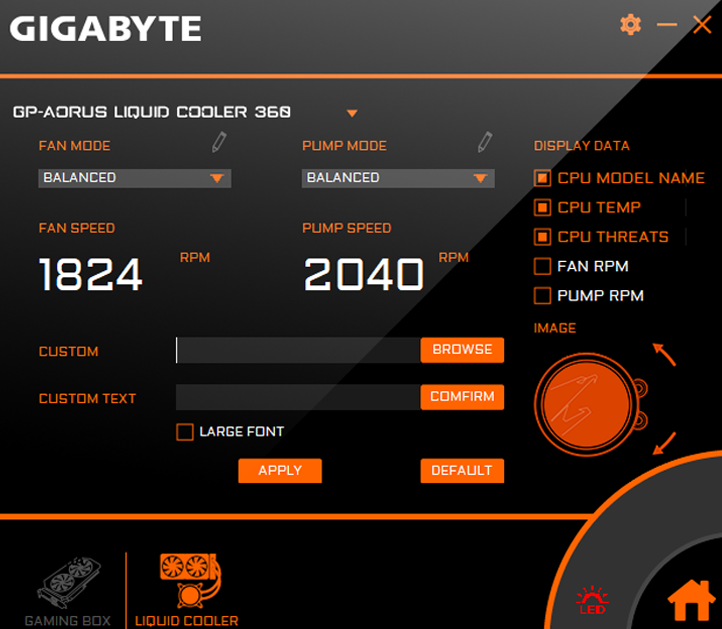The width and height of the screenshot is (722, 629).
Task: Rotate image with lower arrow icon
Action: [664, 443]
